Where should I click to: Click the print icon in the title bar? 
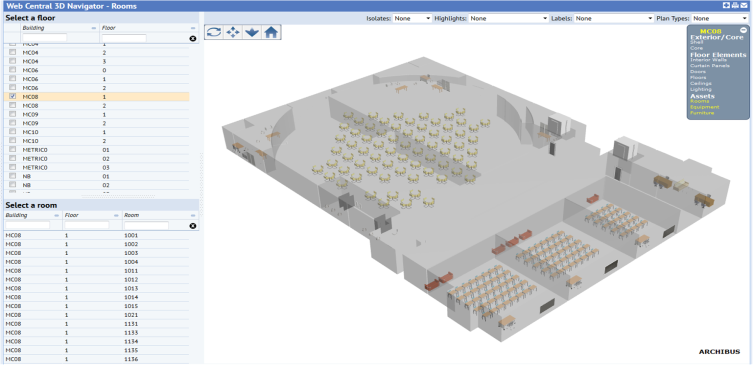point(735,6)
